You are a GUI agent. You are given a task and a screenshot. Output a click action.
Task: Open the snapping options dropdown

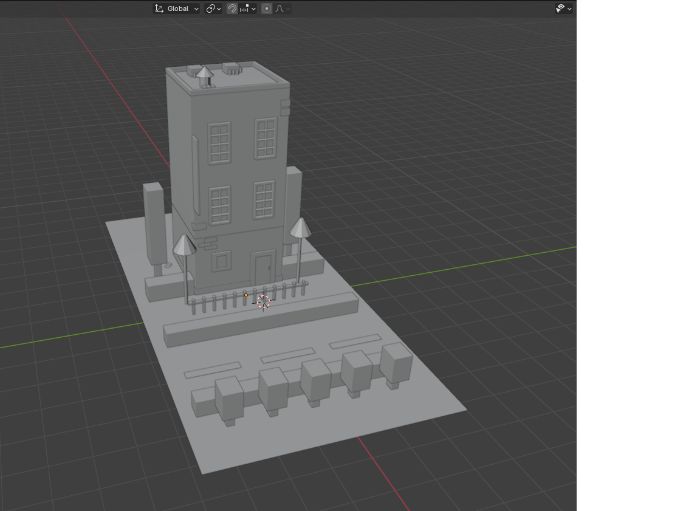[248, 8]
